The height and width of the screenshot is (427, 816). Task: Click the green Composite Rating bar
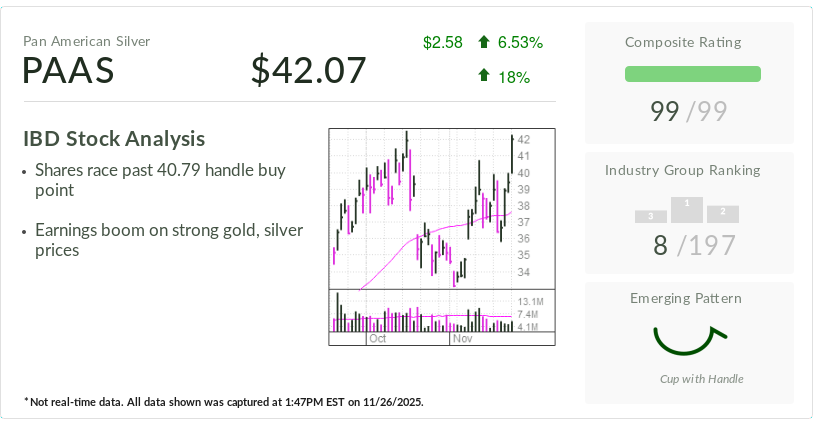692,74
